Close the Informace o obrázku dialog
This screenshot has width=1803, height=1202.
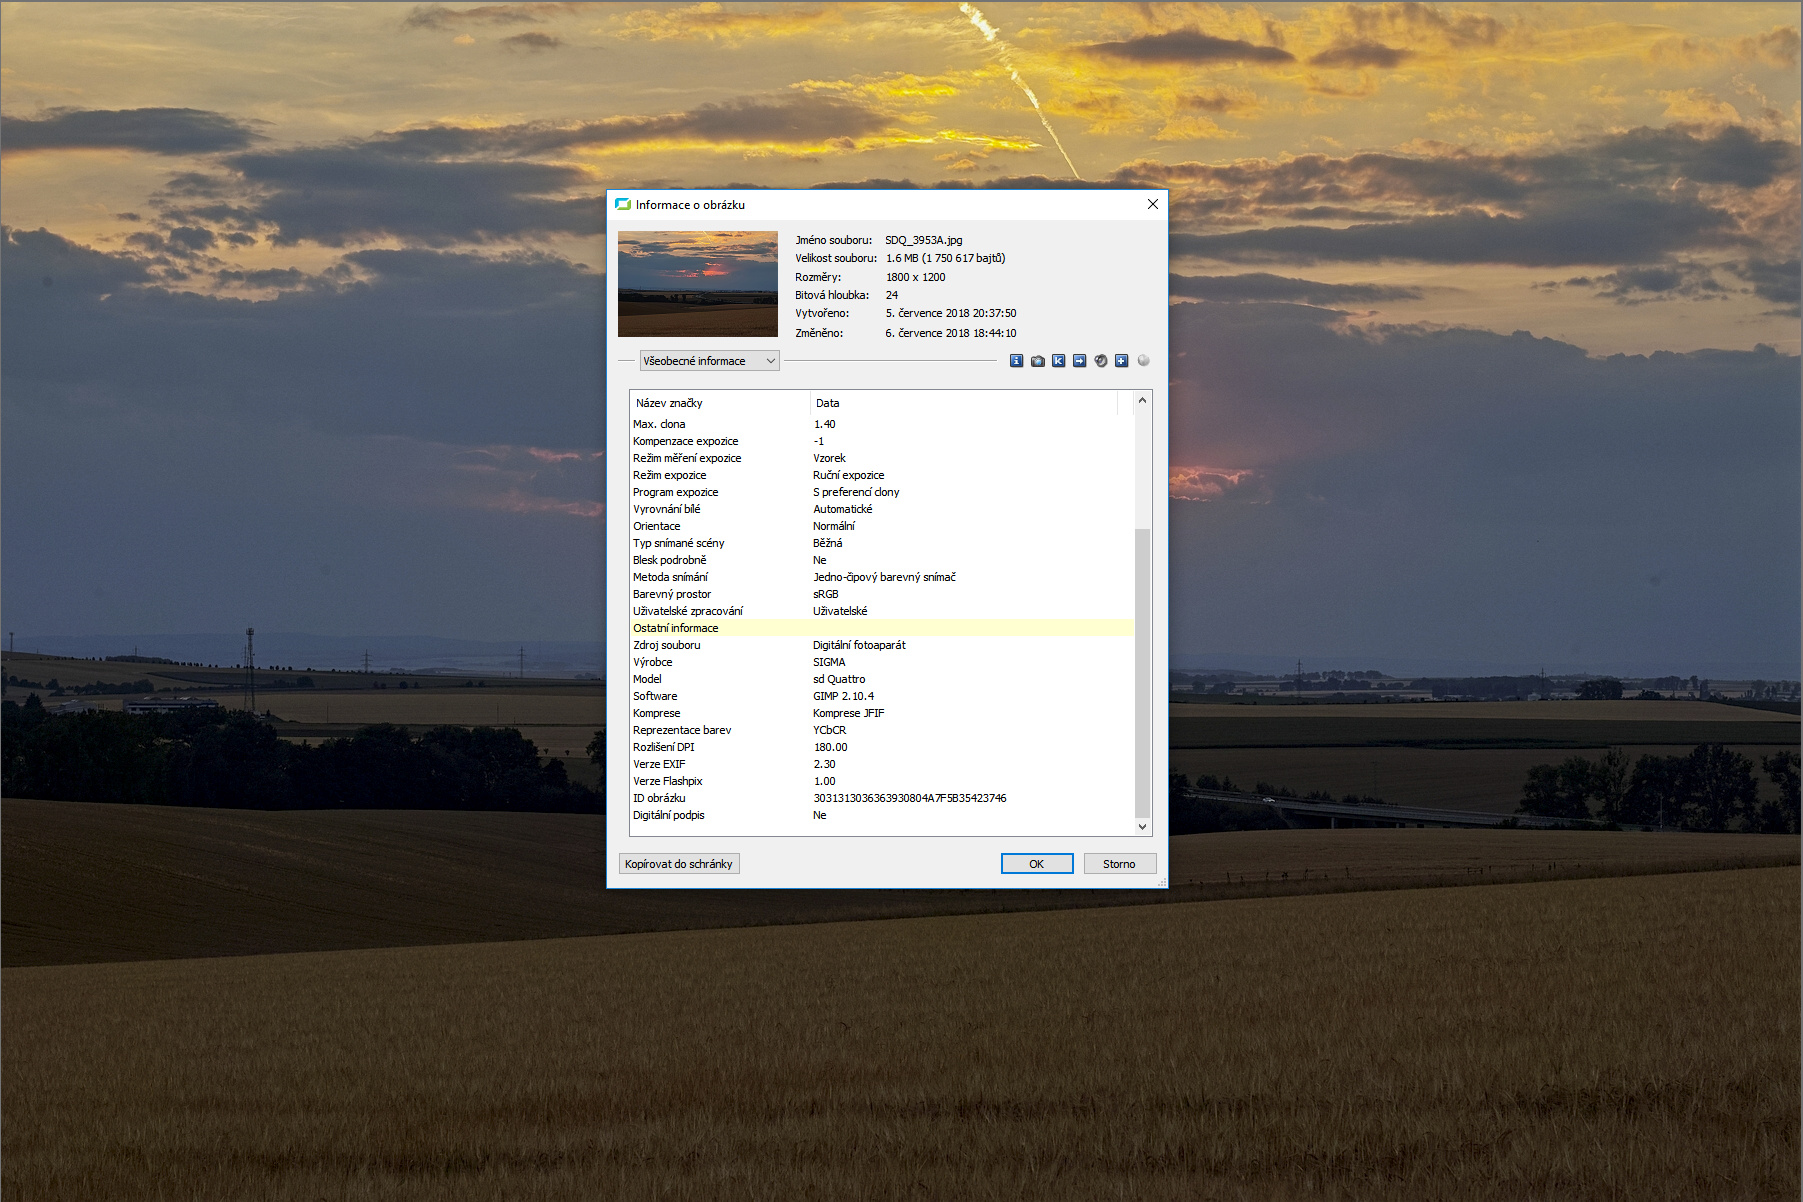(x=1152, y=204)
